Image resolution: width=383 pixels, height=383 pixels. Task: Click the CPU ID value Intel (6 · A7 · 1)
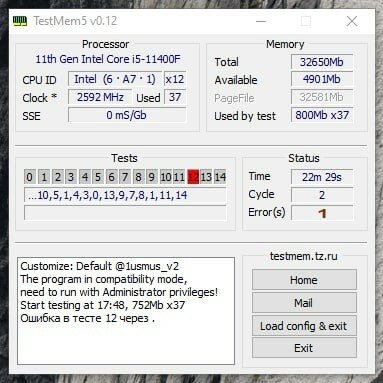click(x=115, y=79)
